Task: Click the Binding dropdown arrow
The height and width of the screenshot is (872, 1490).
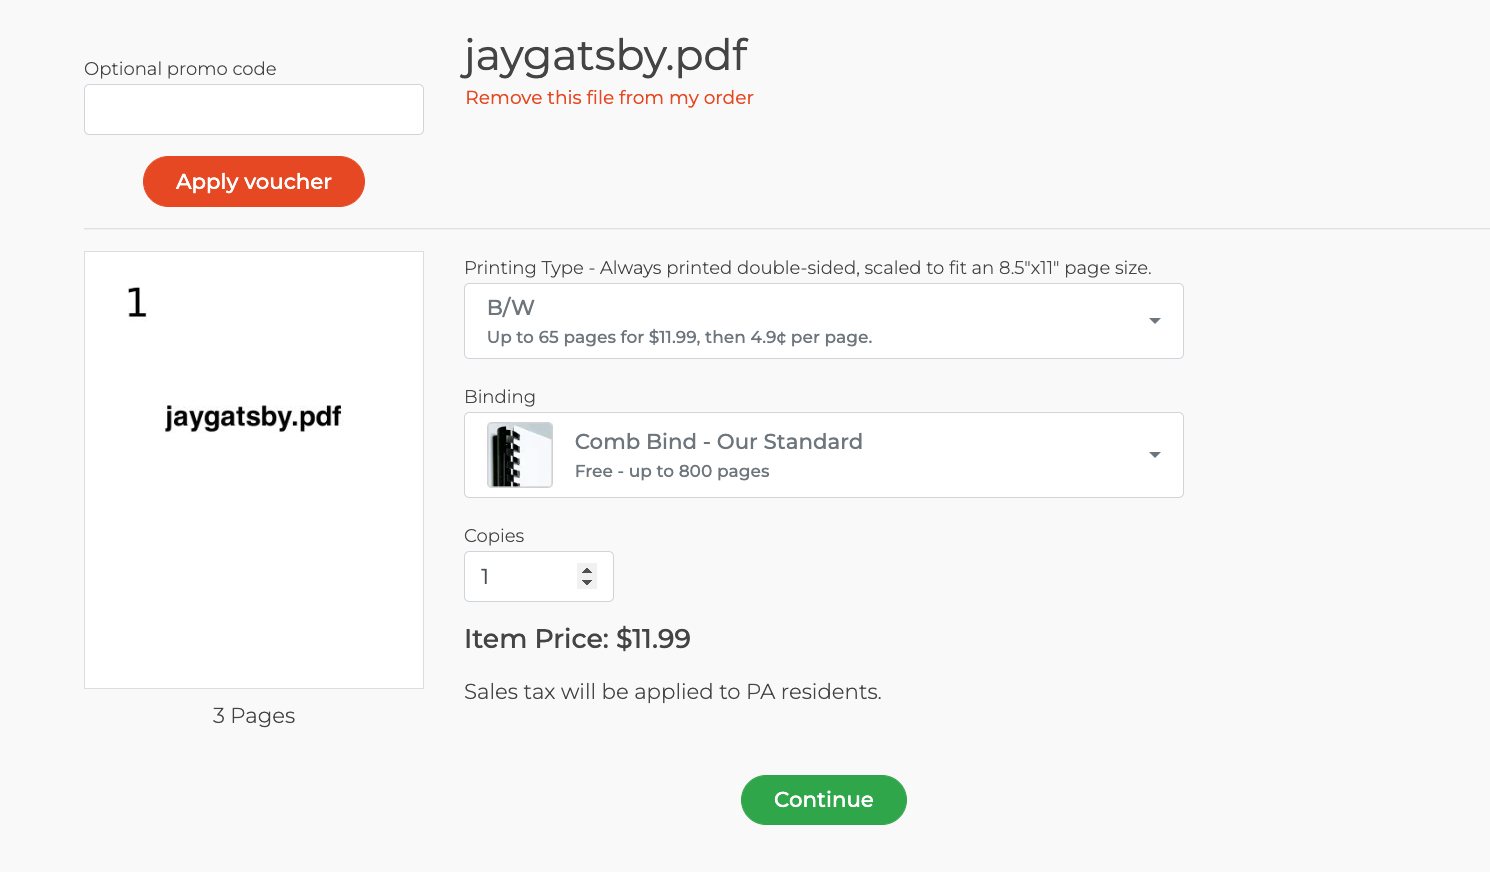Action: coord(1155,455)
